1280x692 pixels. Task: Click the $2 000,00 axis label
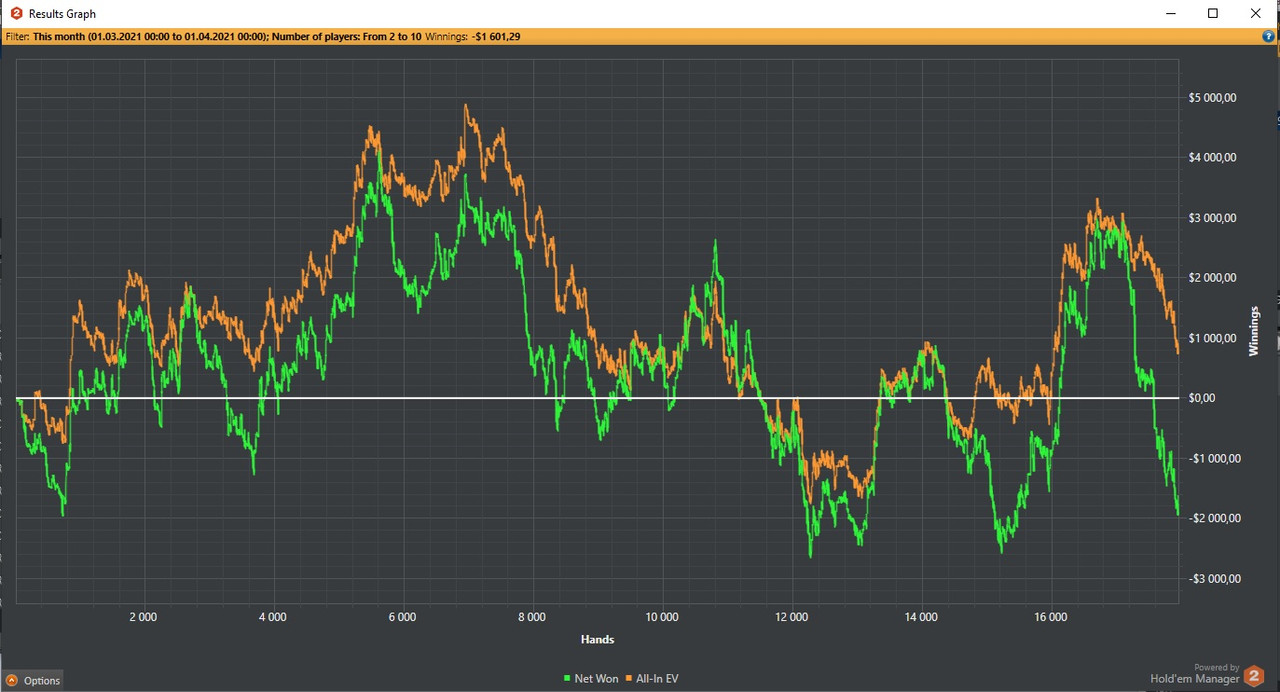(x=1213, y=278)
